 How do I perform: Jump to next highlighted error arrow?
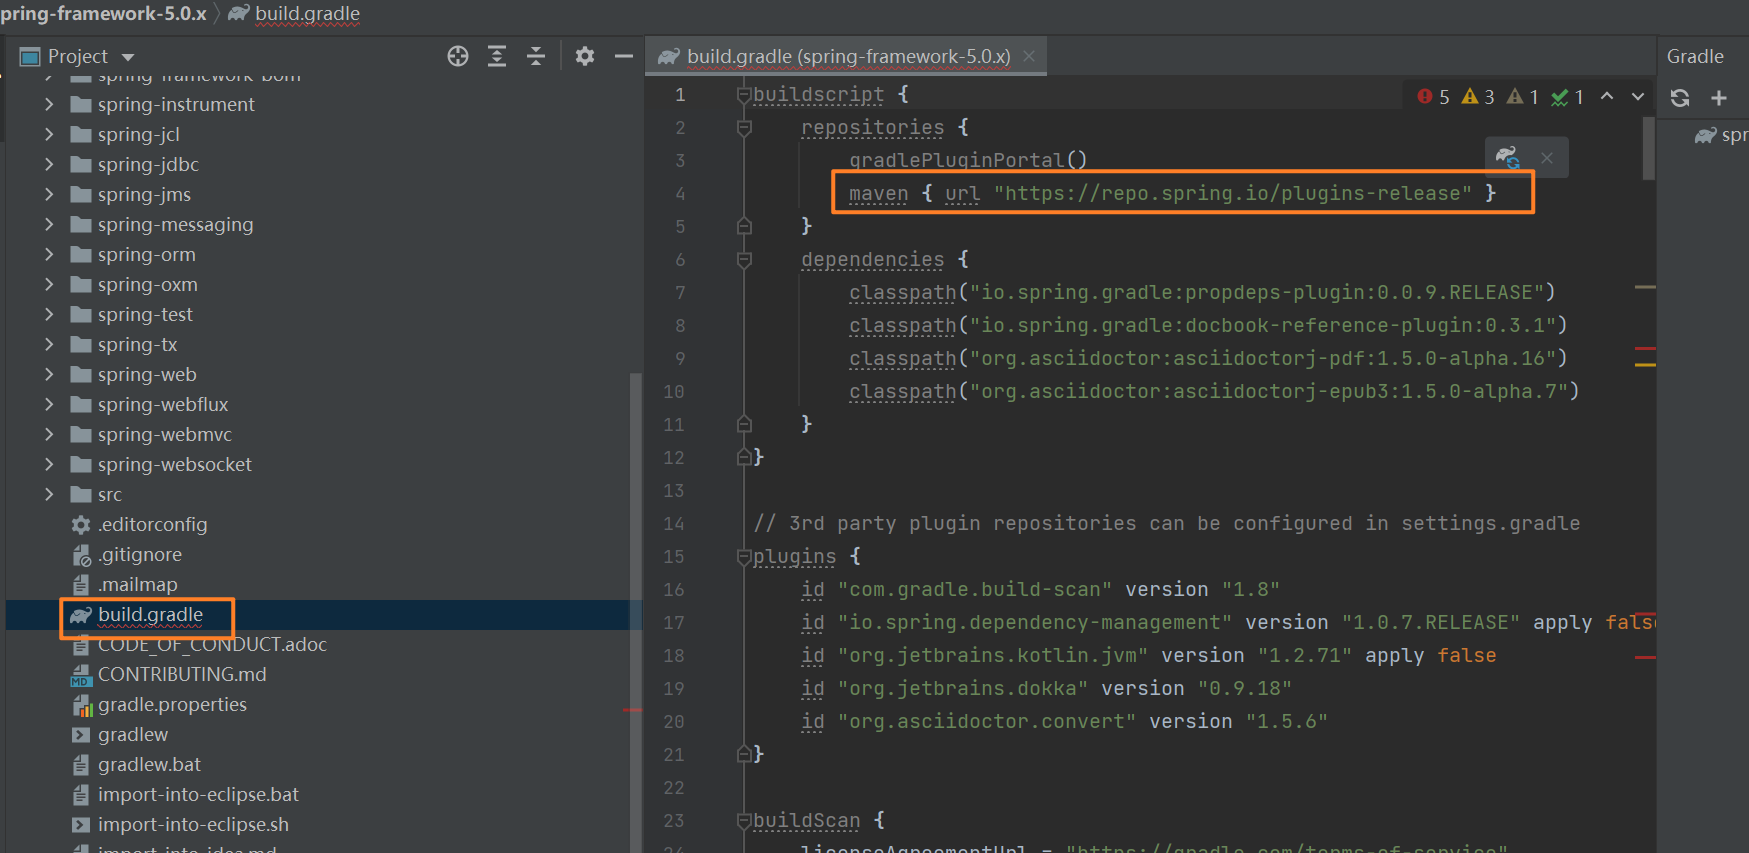click(1638, 96)
